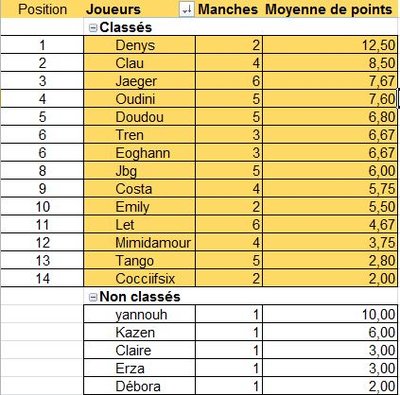
Task: Click Oudini's average value 7,60
Action: pyautogui.click(x=330, y=99)
